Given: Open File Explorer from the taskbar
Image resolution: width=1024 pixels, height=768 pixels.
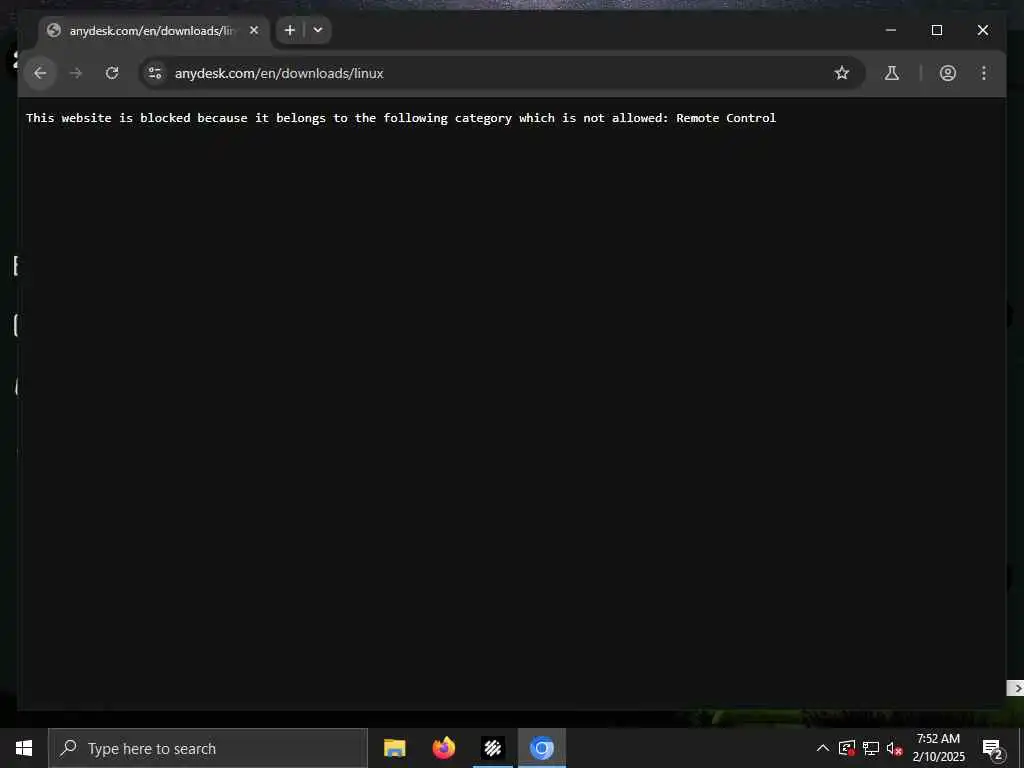Looking at the screenshot, I should pyautogui.click(x=394, y=748).
